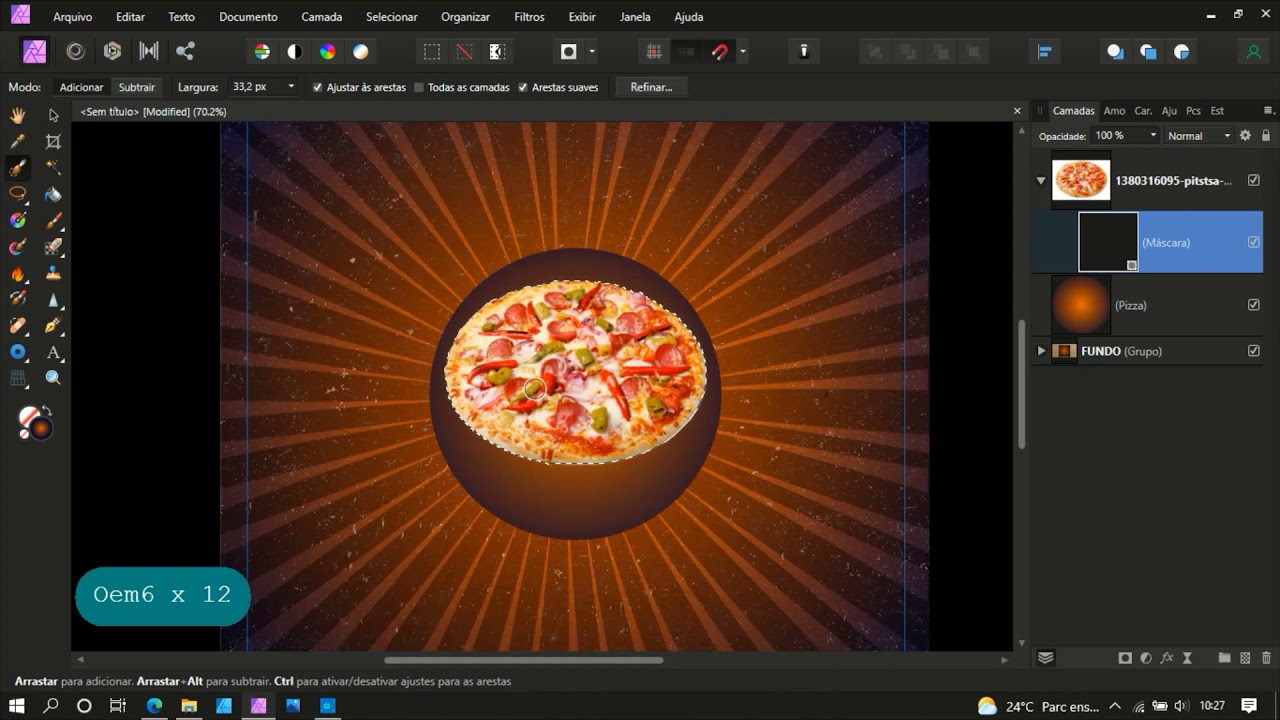Select Adicionar mode button

tap(81, 87)
